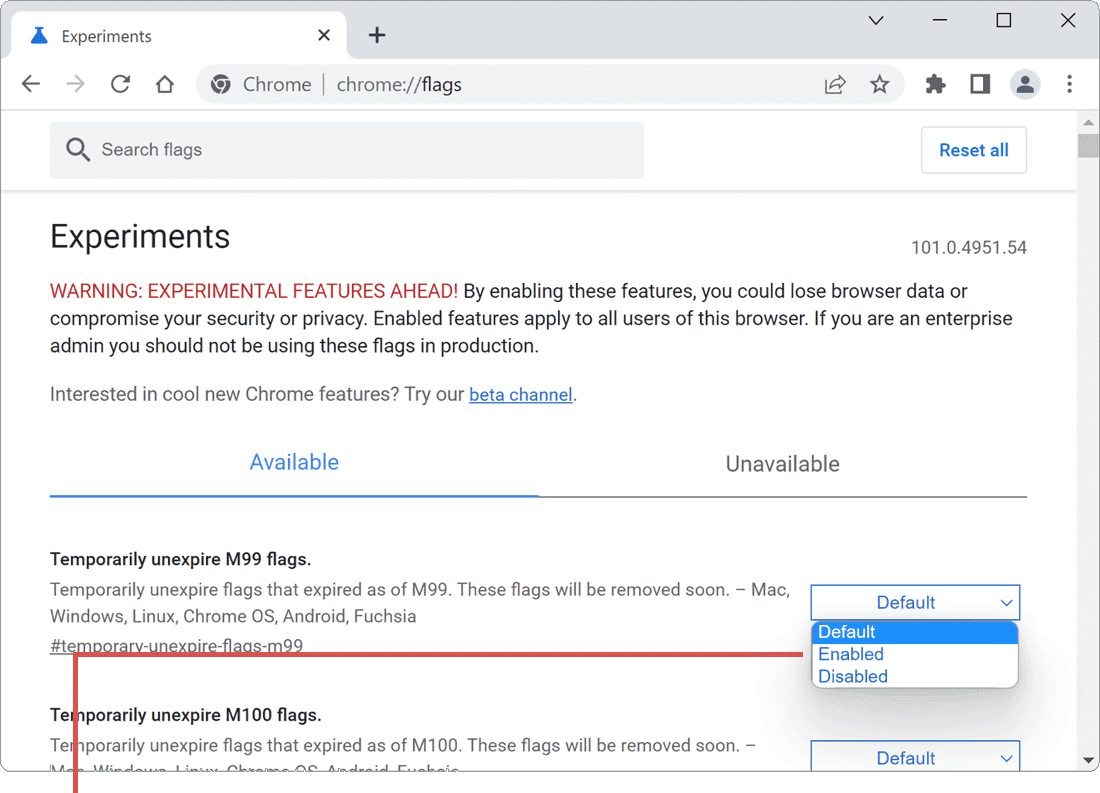Open the Extensions puzzle icon

pyautogui.click(x=935, y=84)
